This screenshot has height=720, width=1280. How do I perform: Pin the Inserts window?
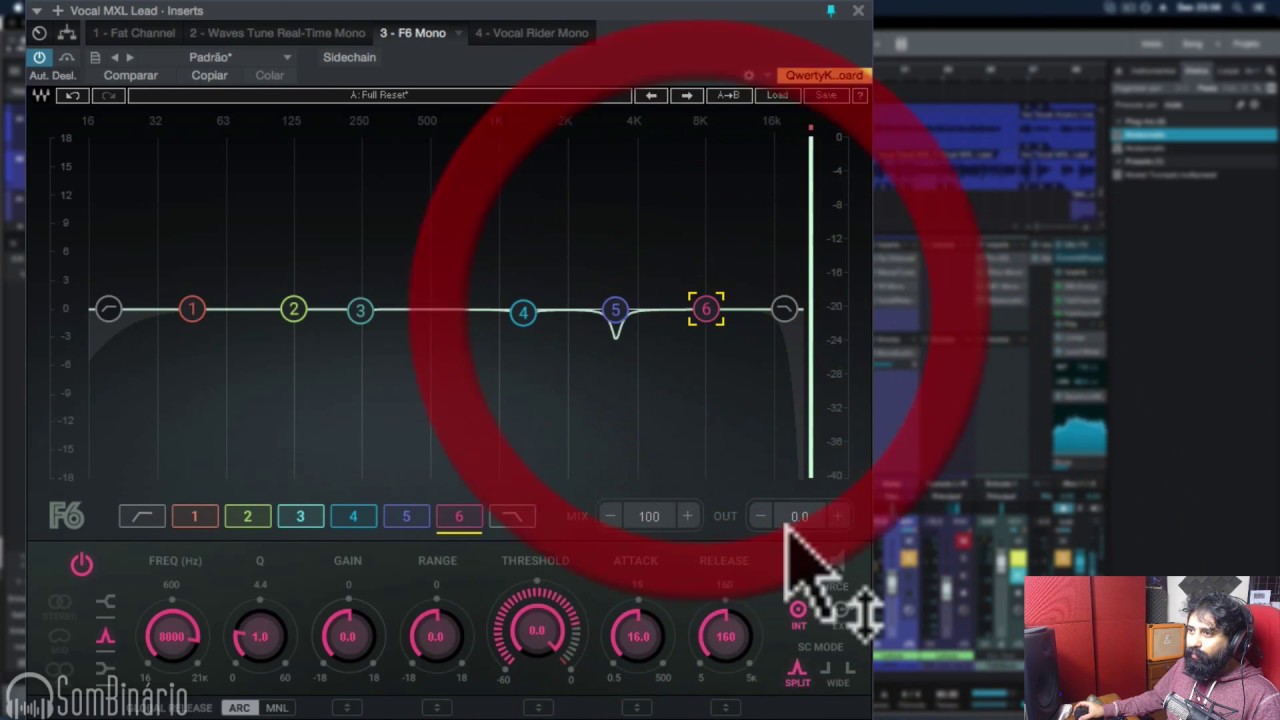830,10
